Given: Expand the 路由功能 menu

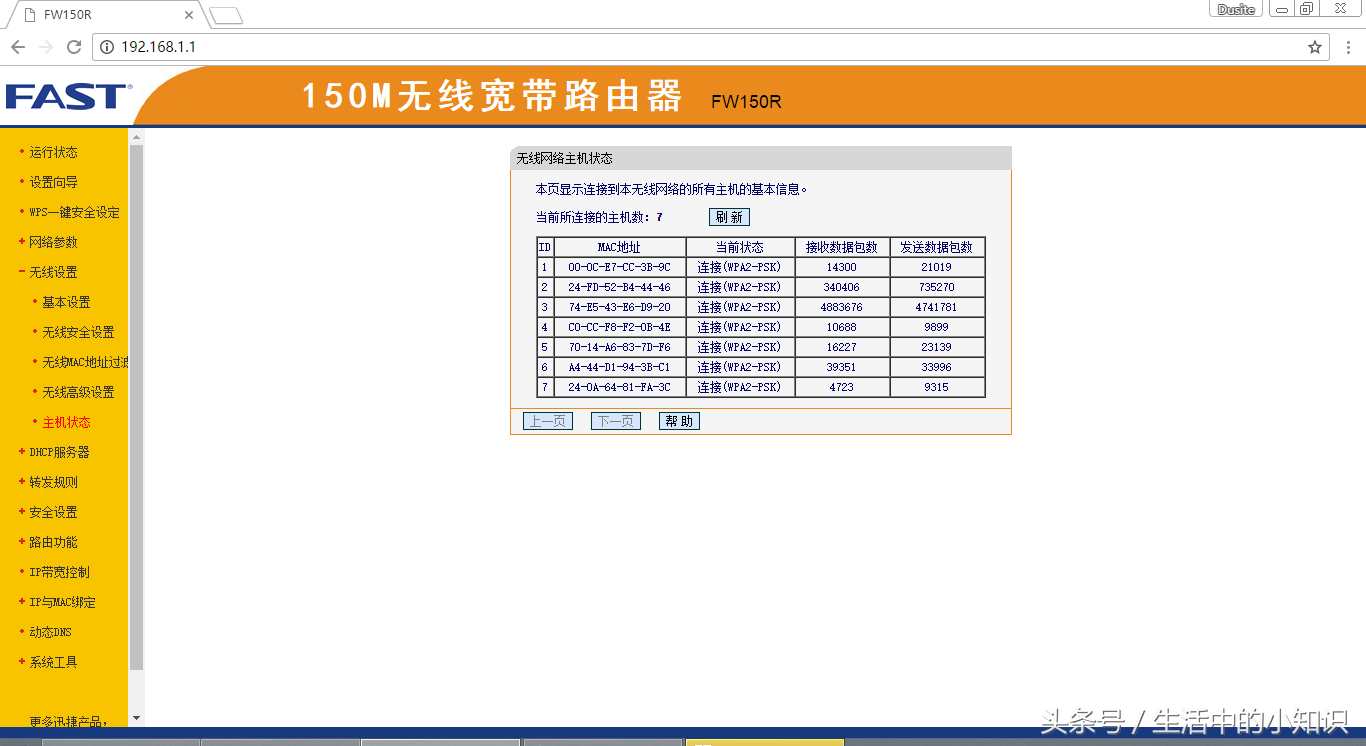Looking at the screenshot, I should click(53, 542).
